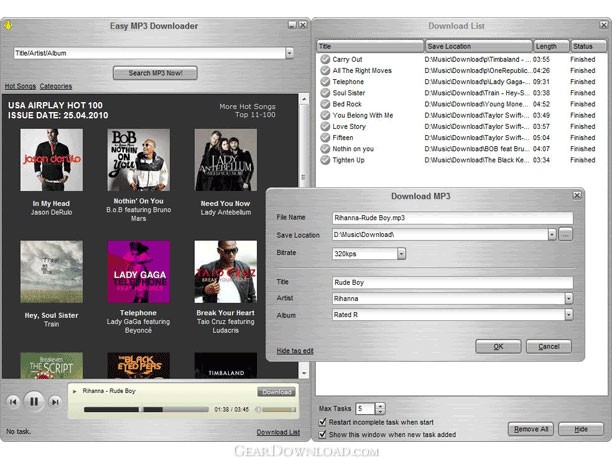This screenshot has height=459, width=612.
Task: Minimize the Easy MP3 Downloader window
Action: [x=292, y=25]
